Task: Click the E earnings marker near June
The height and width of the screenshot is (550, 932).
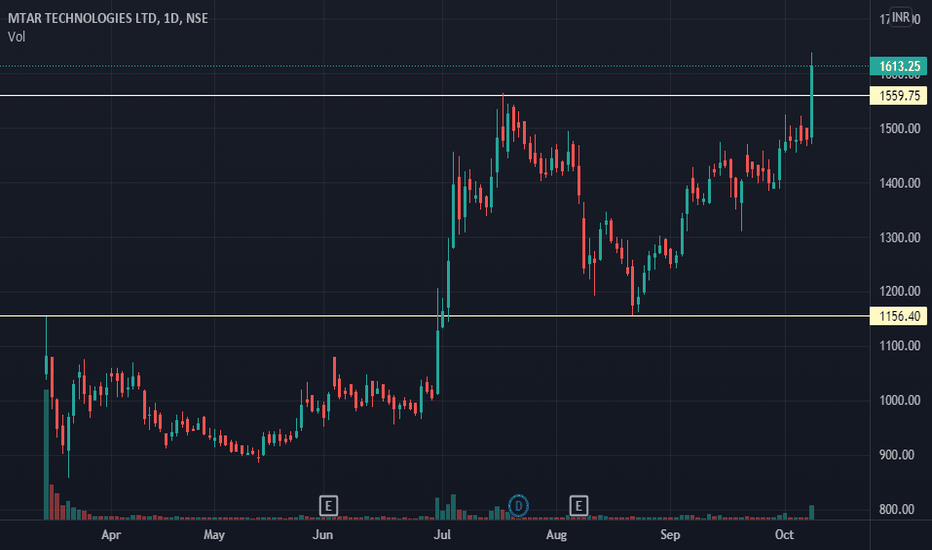Action: click(328, 506)
